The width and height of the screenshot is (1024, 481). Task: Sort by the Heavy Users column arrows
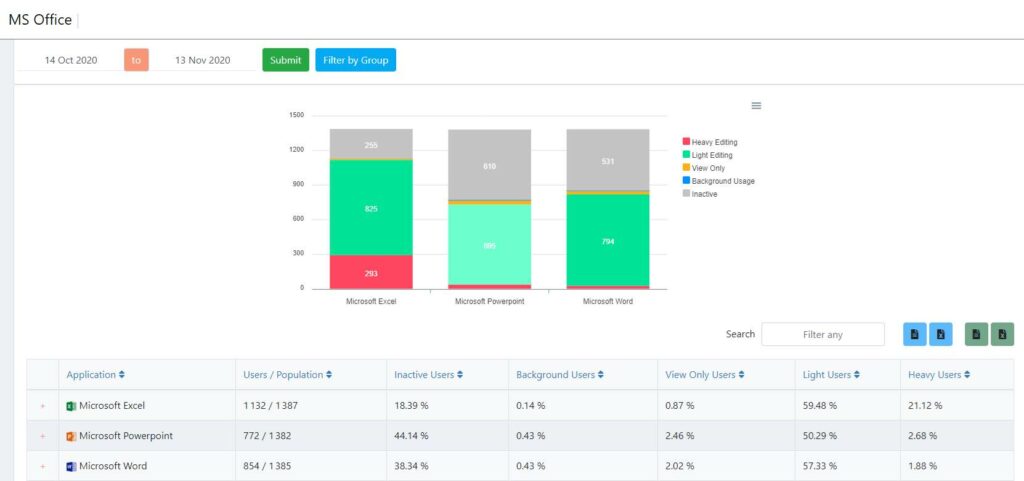pos(967,375)
